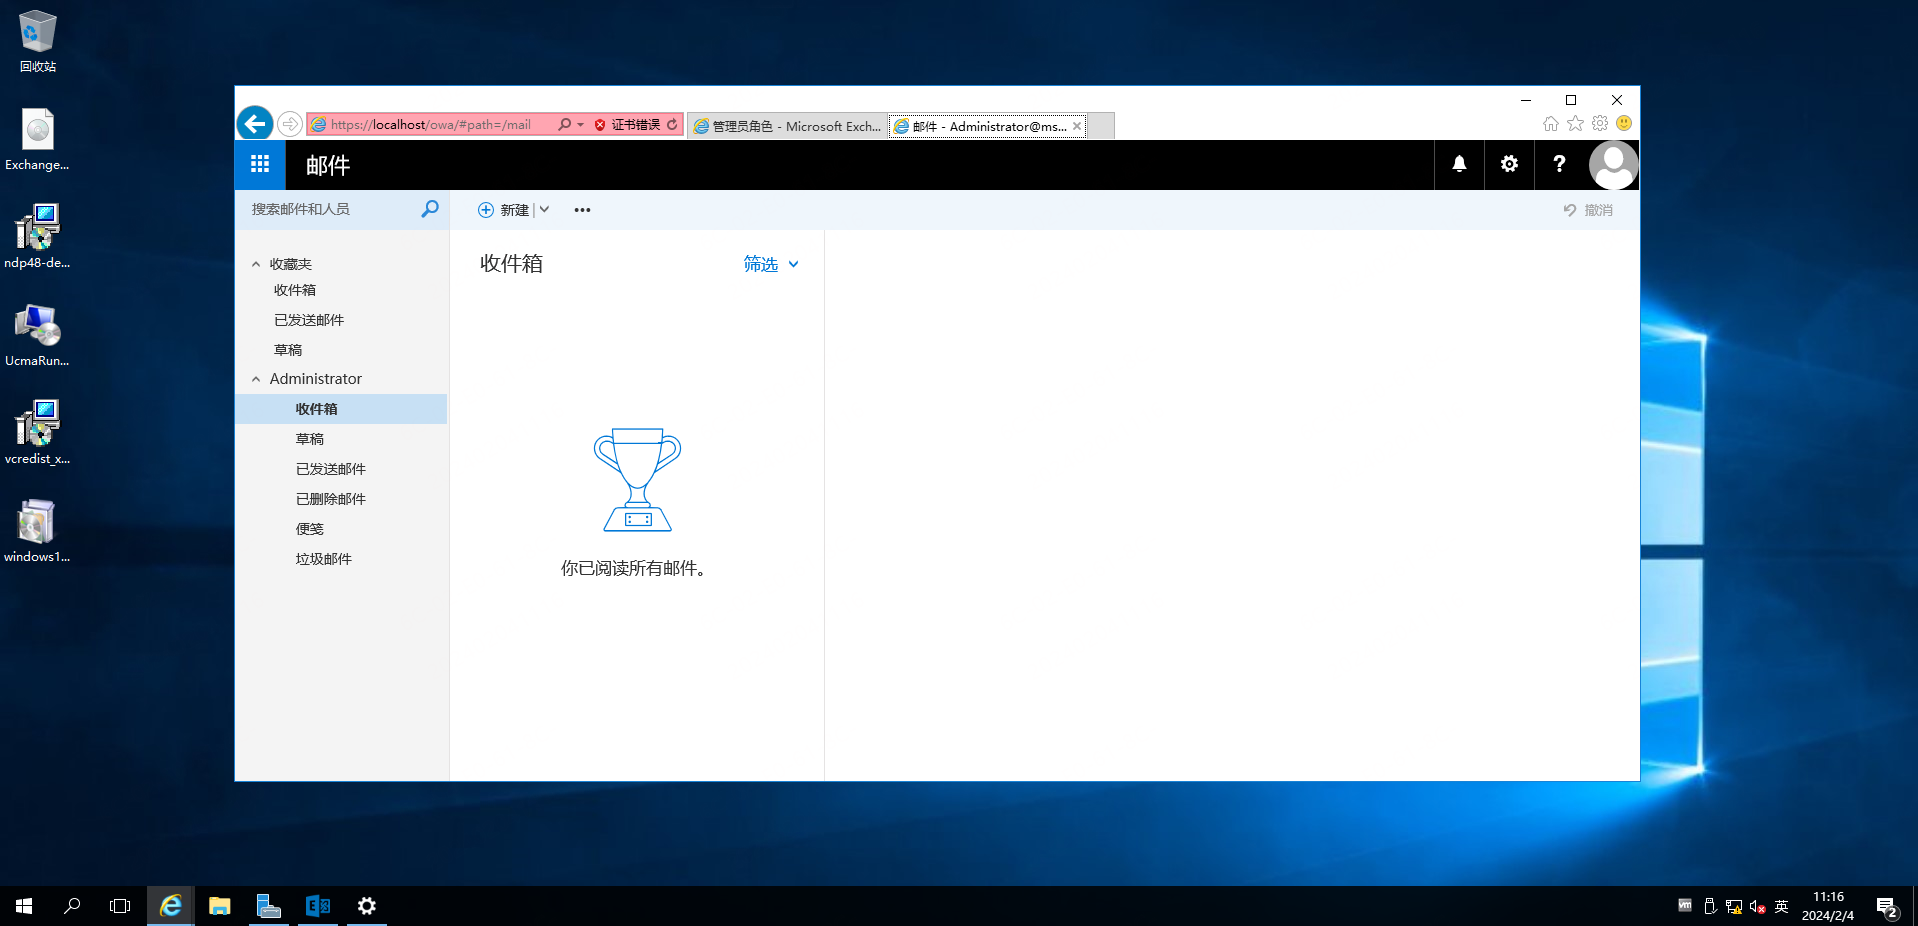
Task: Click the notifications bell icon
Action: click(1459, 165)
